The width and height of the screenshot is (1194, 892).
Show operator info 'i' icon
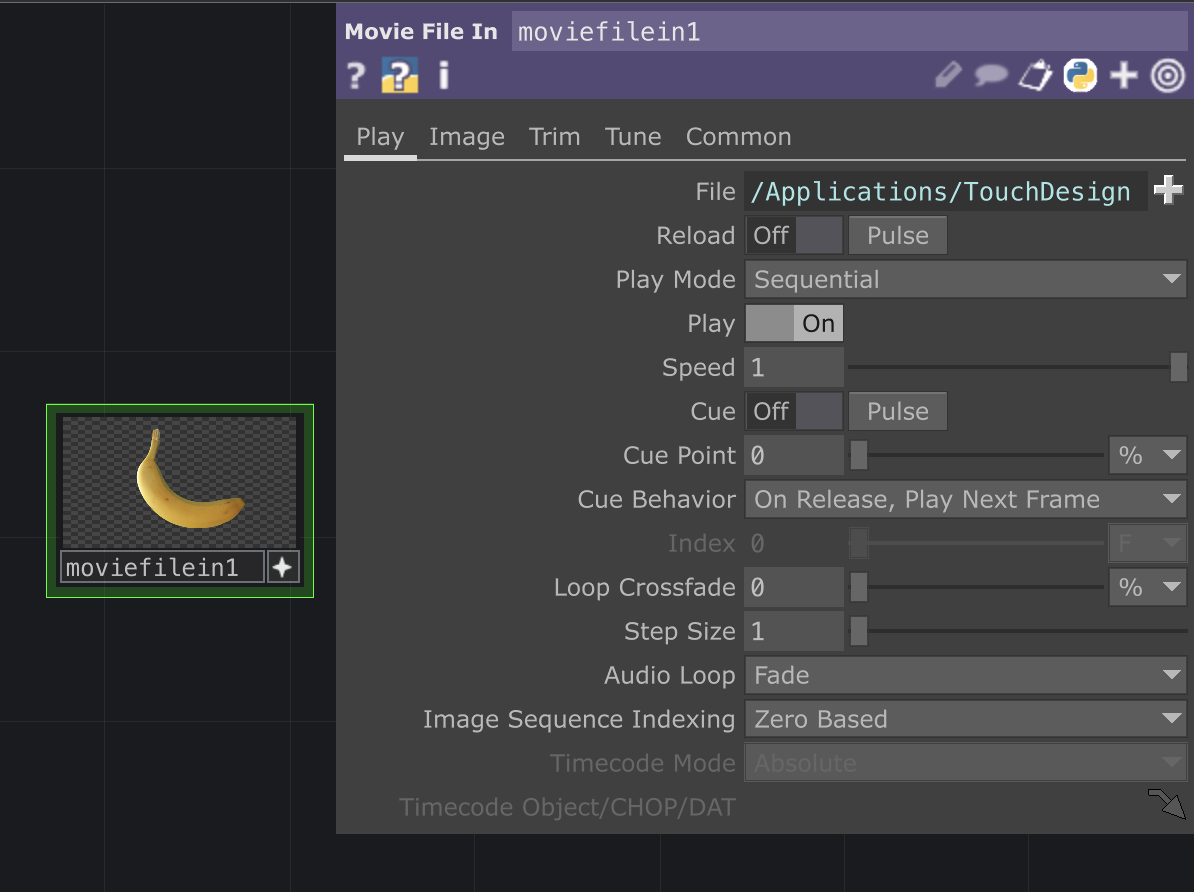click(x=444, y=76)
